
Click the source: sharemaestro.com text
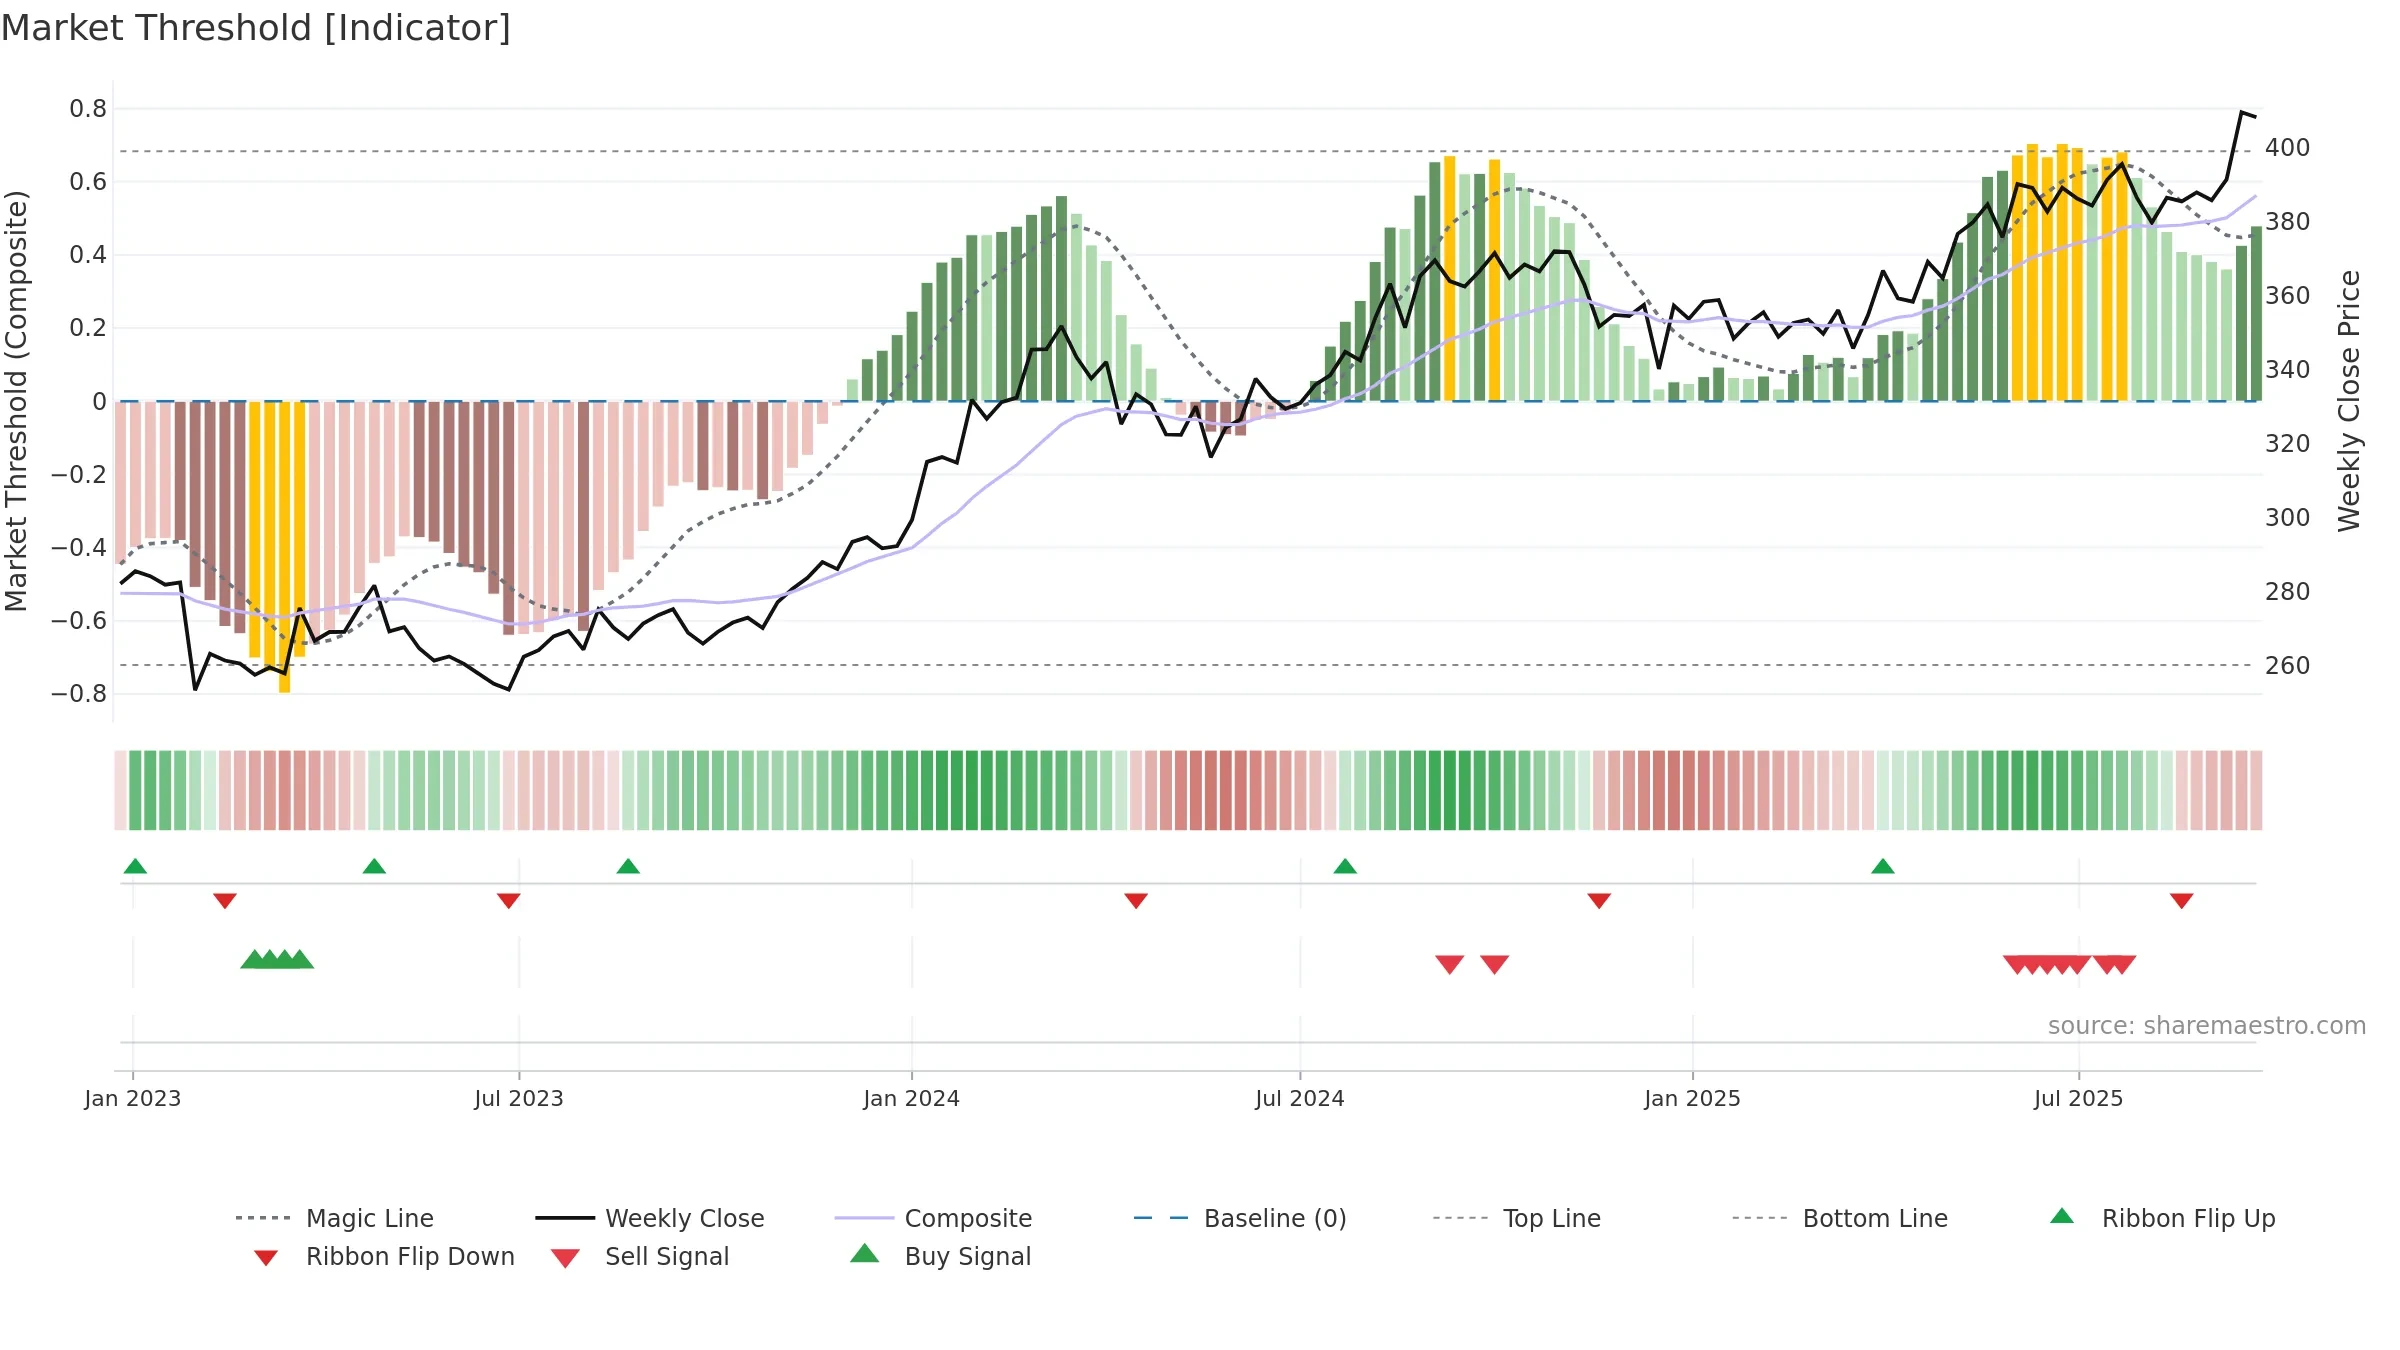click(2207, 1026)
